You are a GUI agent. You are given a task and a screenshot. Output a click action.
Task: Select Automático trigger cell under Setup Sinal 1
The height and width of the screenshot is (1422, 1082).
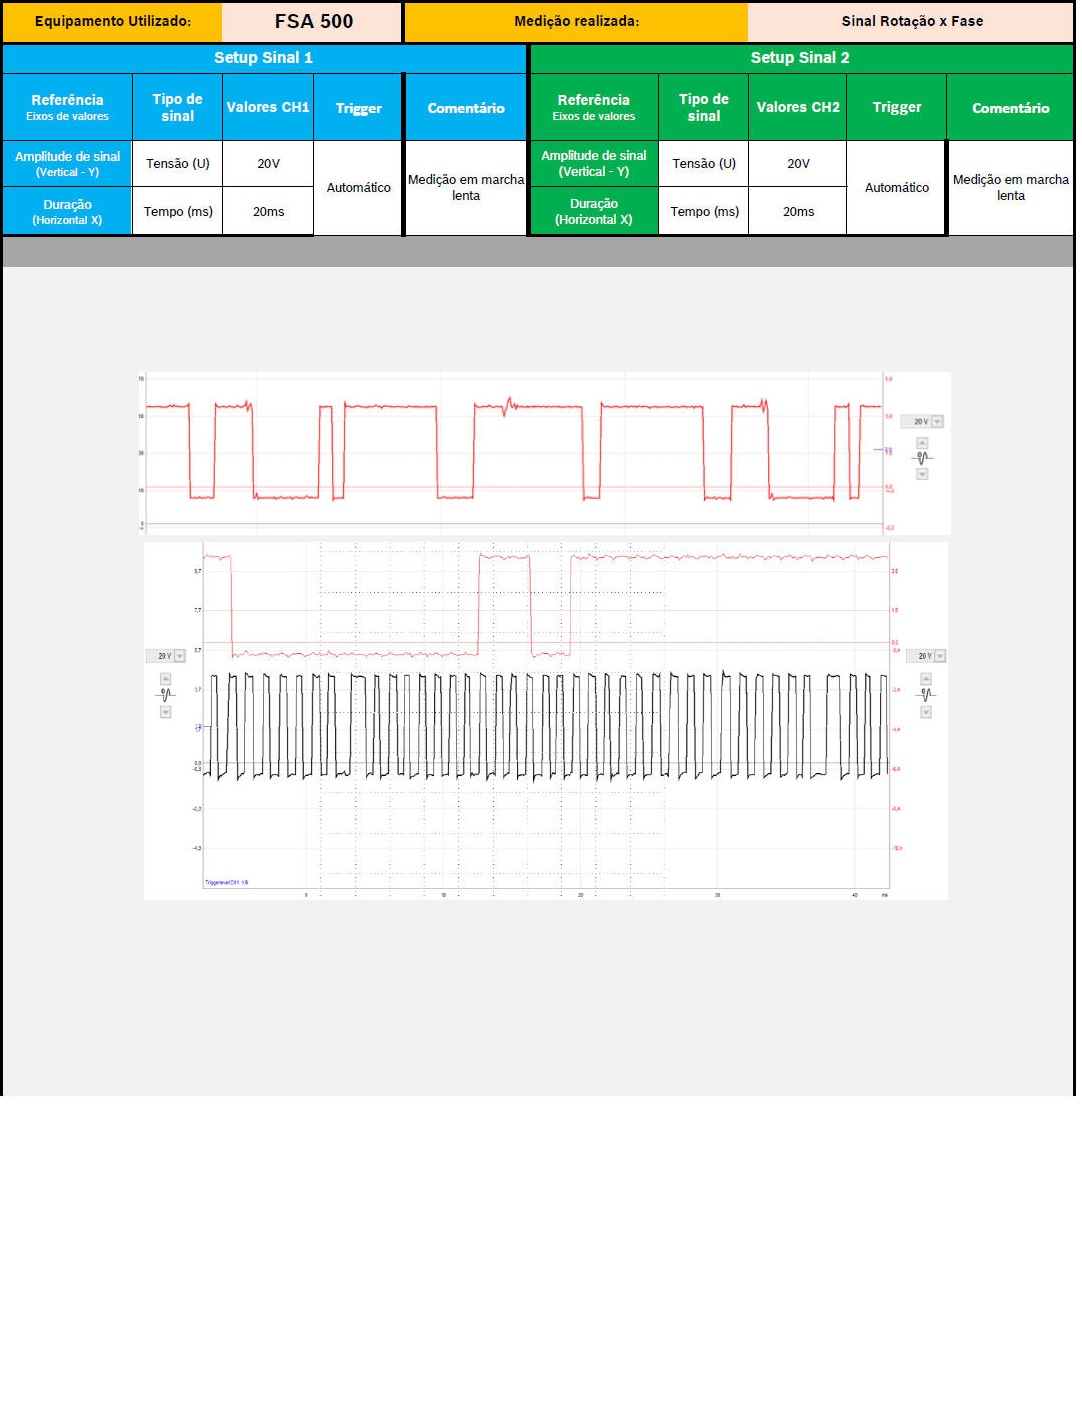tap(358, 188)
